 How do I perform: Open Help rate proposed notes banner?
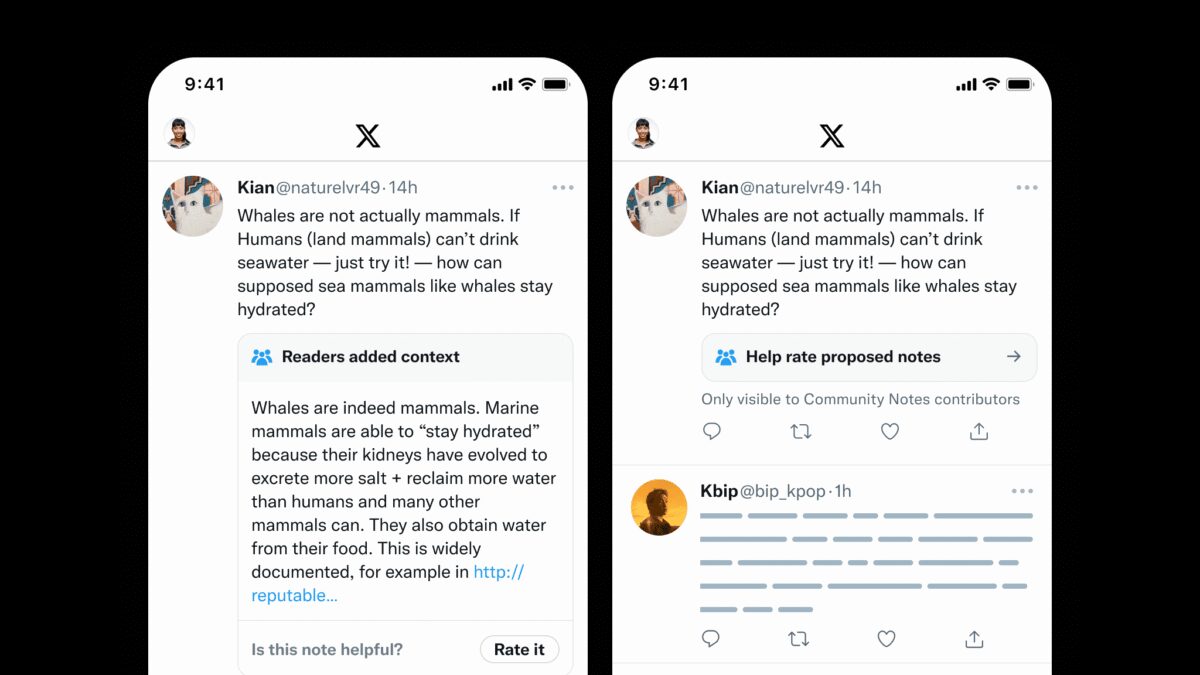[x=869, y=357]
